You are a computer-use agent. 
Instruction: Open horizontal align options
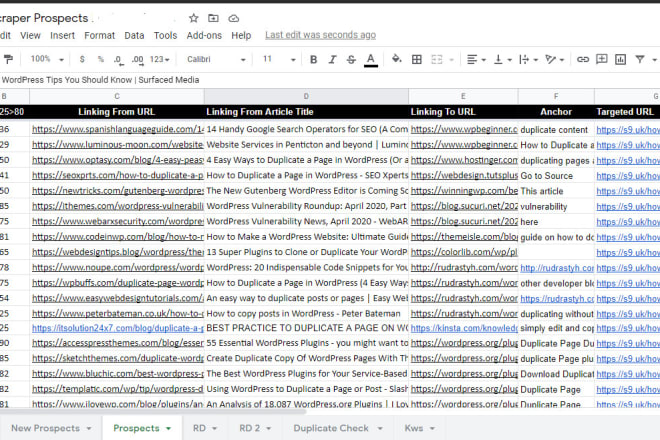(476, 59)
